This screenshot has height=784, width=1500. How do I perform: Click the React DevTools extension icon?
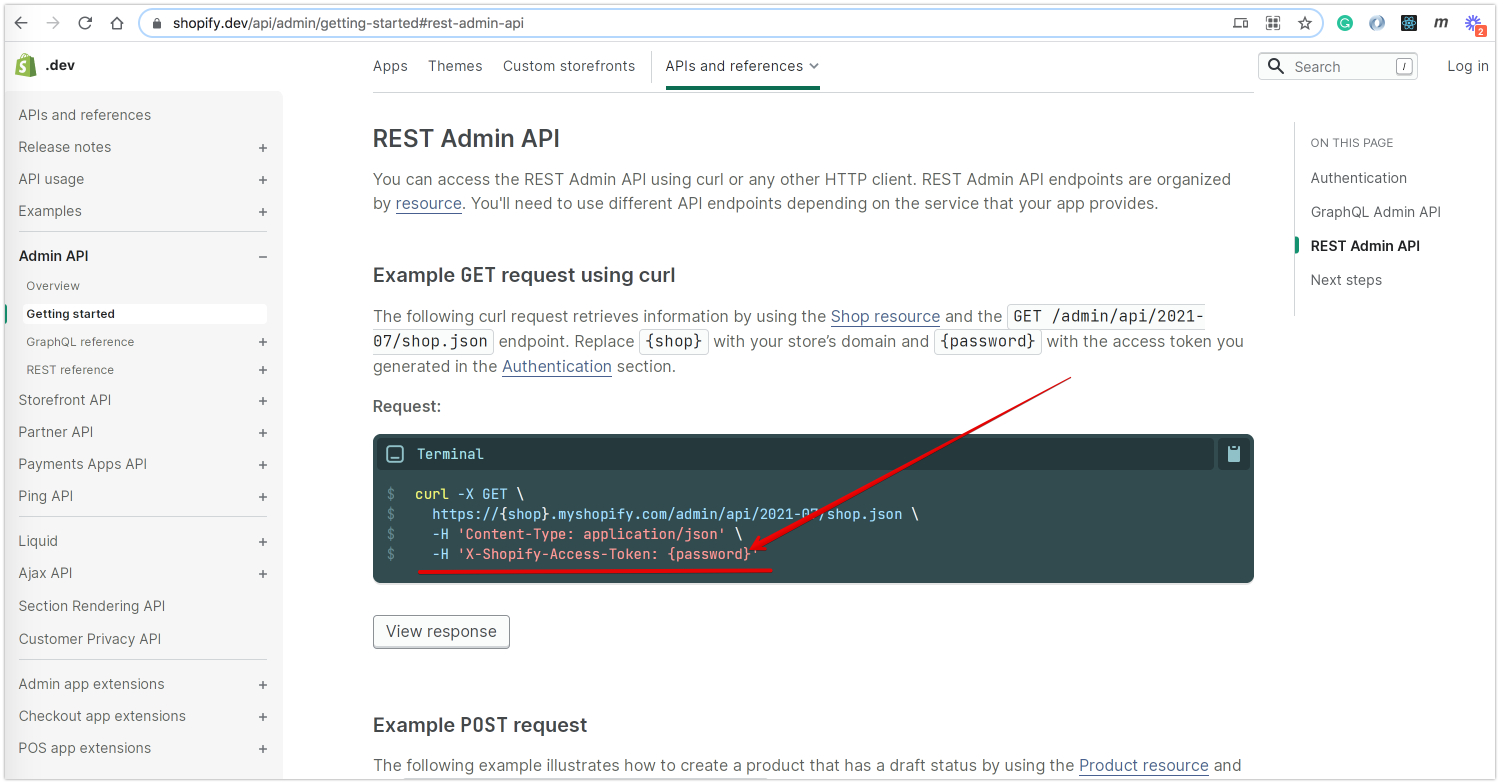(1409, 23)
